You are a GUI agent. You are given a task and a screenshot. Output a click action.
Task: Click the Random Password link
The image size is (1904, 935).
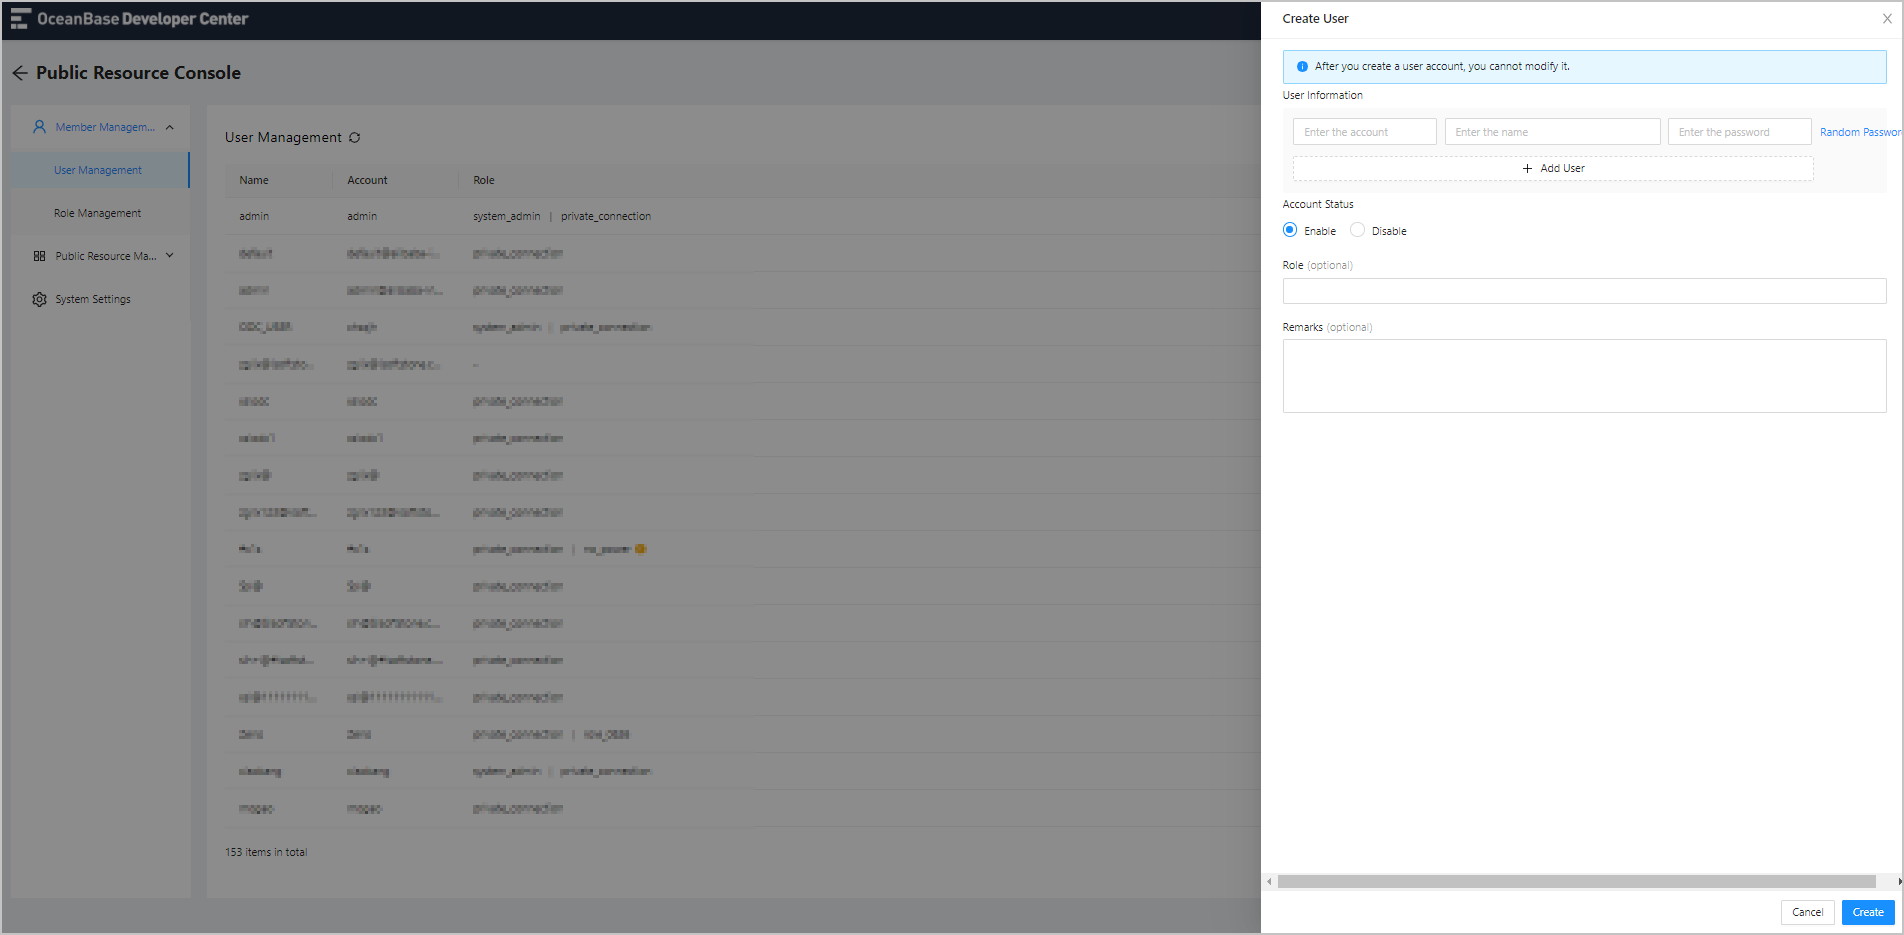(x=1860, y=132)
